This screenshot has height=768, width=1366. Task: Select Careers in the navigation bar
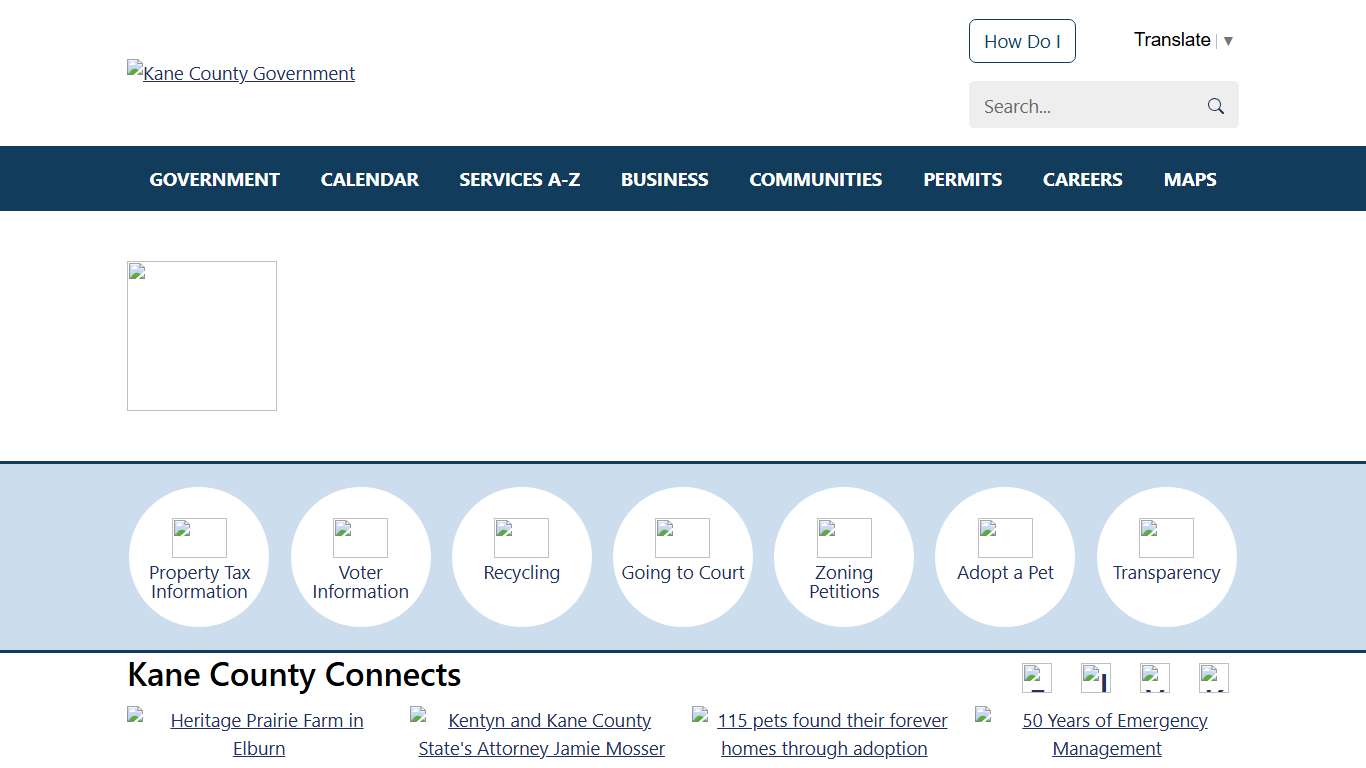1082,180
